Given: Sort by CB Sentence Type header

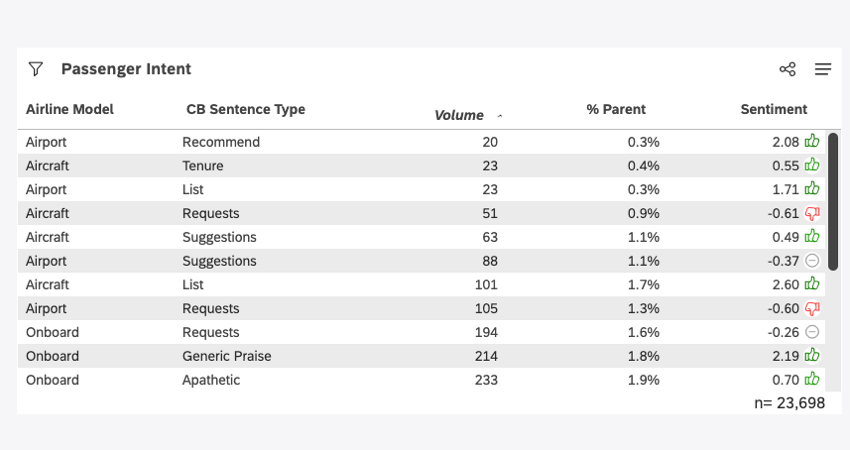Looking at the screenshot, I should (245, 109).
